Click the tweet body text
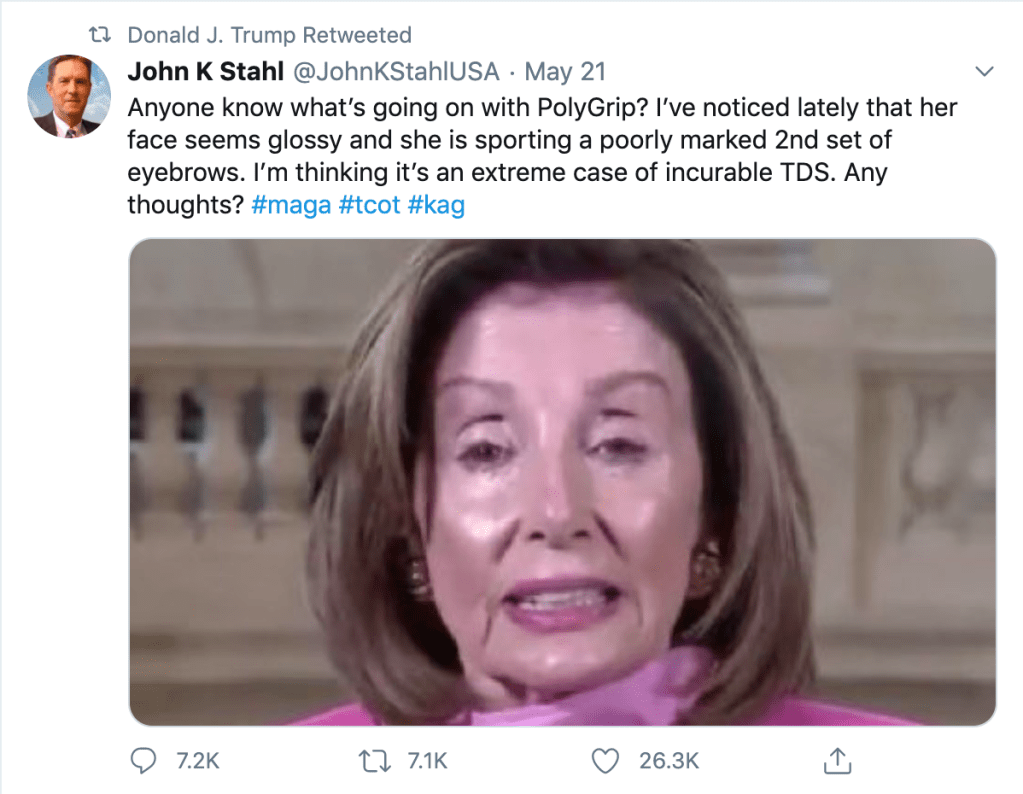The width and height of the screenshot is (1023, 794). (540, 140)
